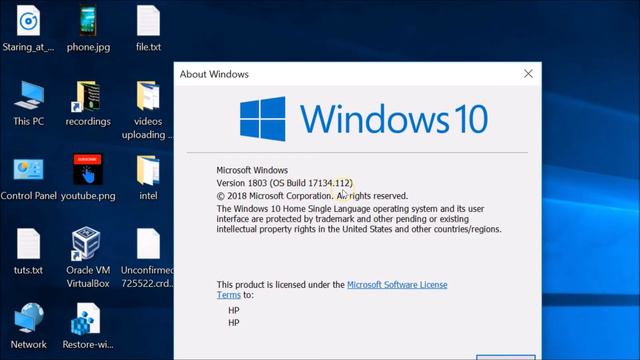640x360 pixels.
Task: Open This PC desktop icon
Action: (28, 95)
